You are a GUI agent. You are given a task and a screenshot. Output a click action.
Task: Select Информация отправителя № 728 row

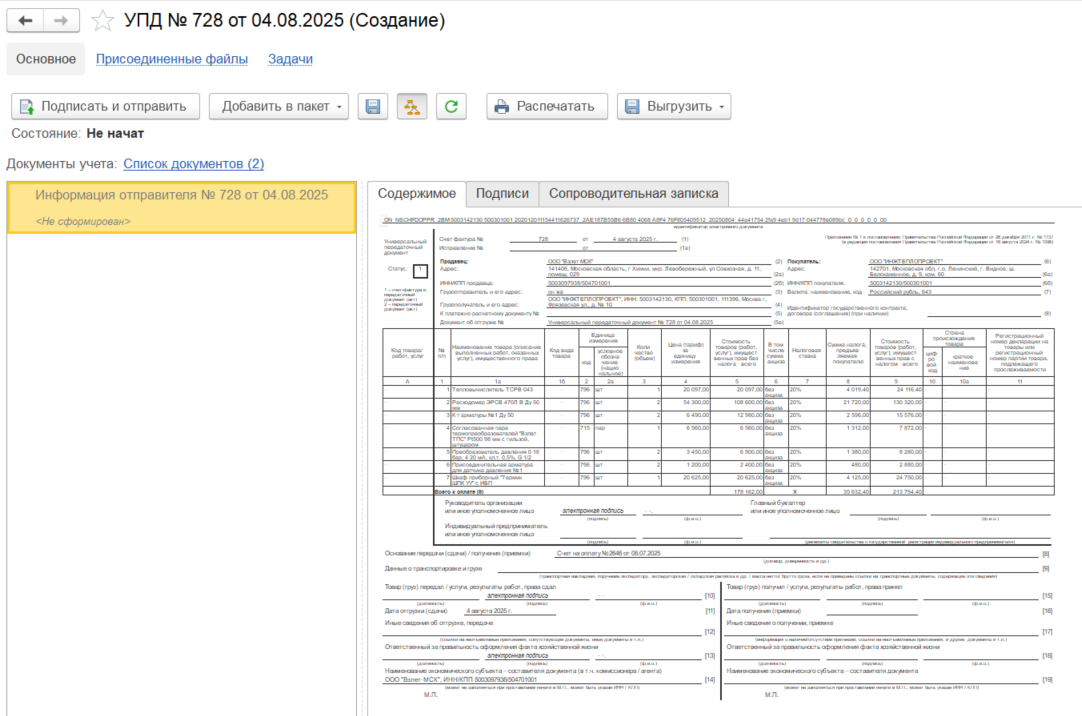point(181,208)
